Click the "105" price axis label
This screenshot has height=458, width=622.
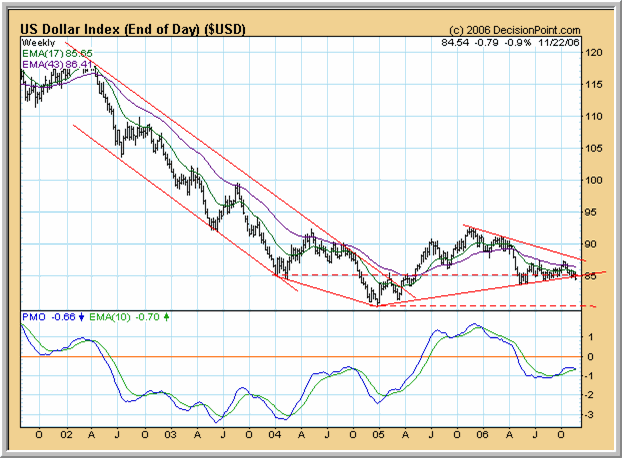click(x=593, y=148)
